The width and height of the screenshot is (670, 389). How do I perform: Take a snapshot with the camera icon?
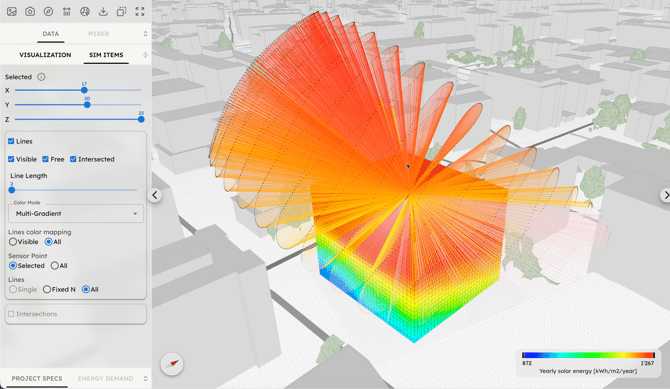tap(30, 12)
